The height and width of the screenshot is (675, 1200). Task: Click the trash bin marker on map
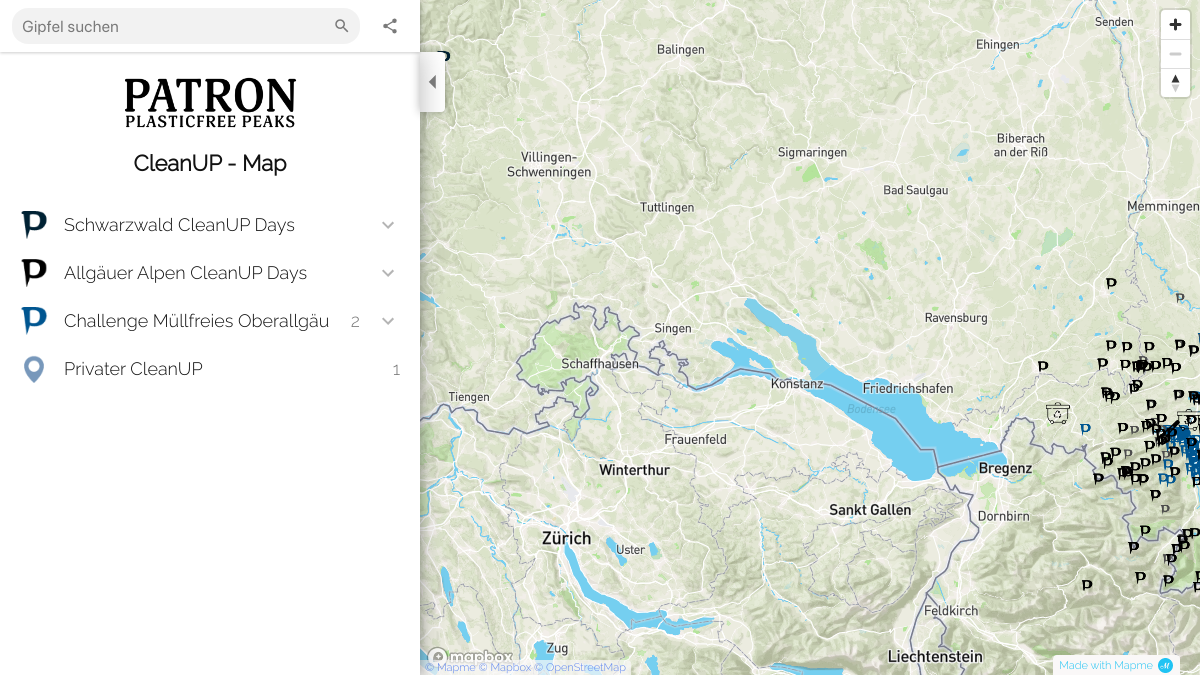1057,412
